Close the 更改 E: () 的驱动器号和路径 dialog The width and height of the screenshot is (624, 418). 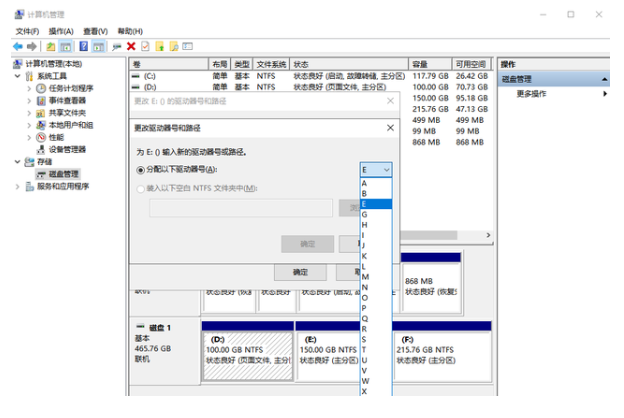click(390, 101)
